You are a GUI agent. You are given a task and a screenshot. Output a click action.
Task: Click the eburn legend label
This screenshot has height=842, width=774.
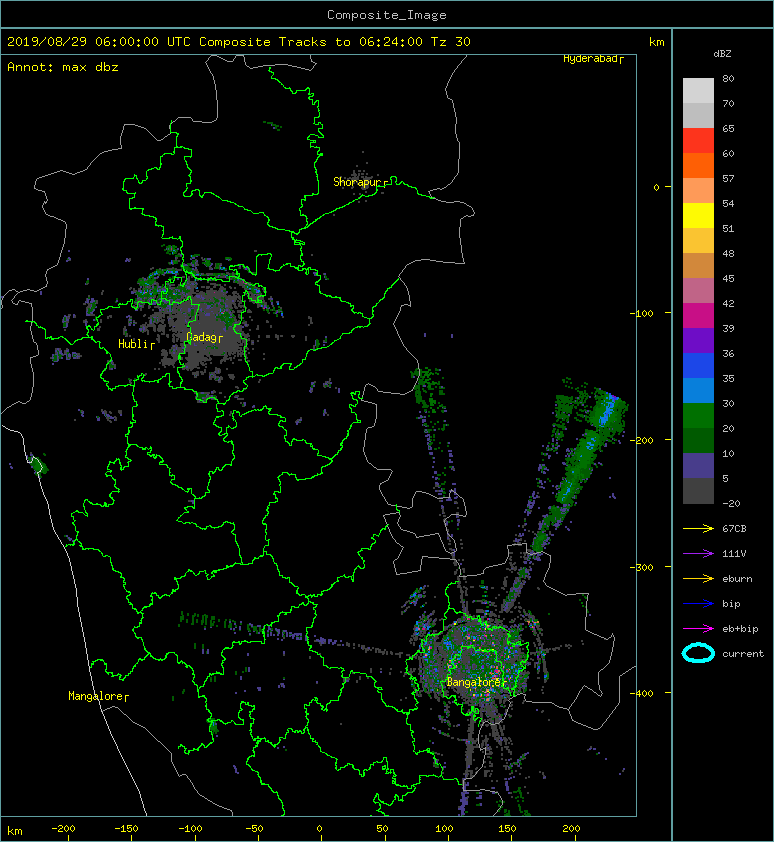(x=737, y=578)
